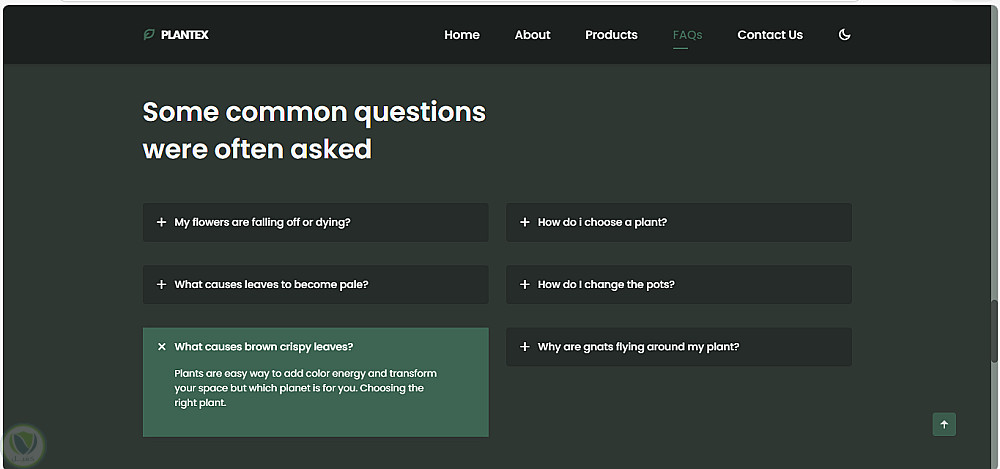Click plus icon beside choose a plant question
This screenshot has width=1000, height=469.
pos(525,222)
